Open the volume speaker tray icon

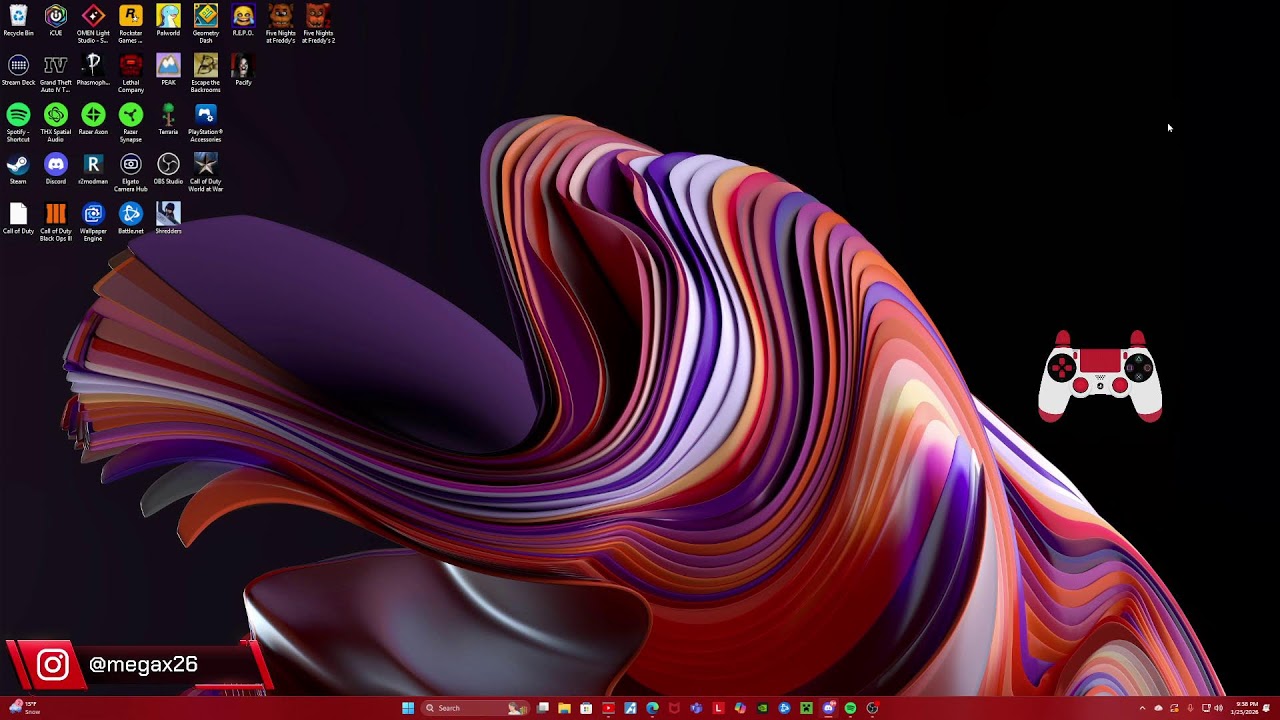[x=1218, y=708]
